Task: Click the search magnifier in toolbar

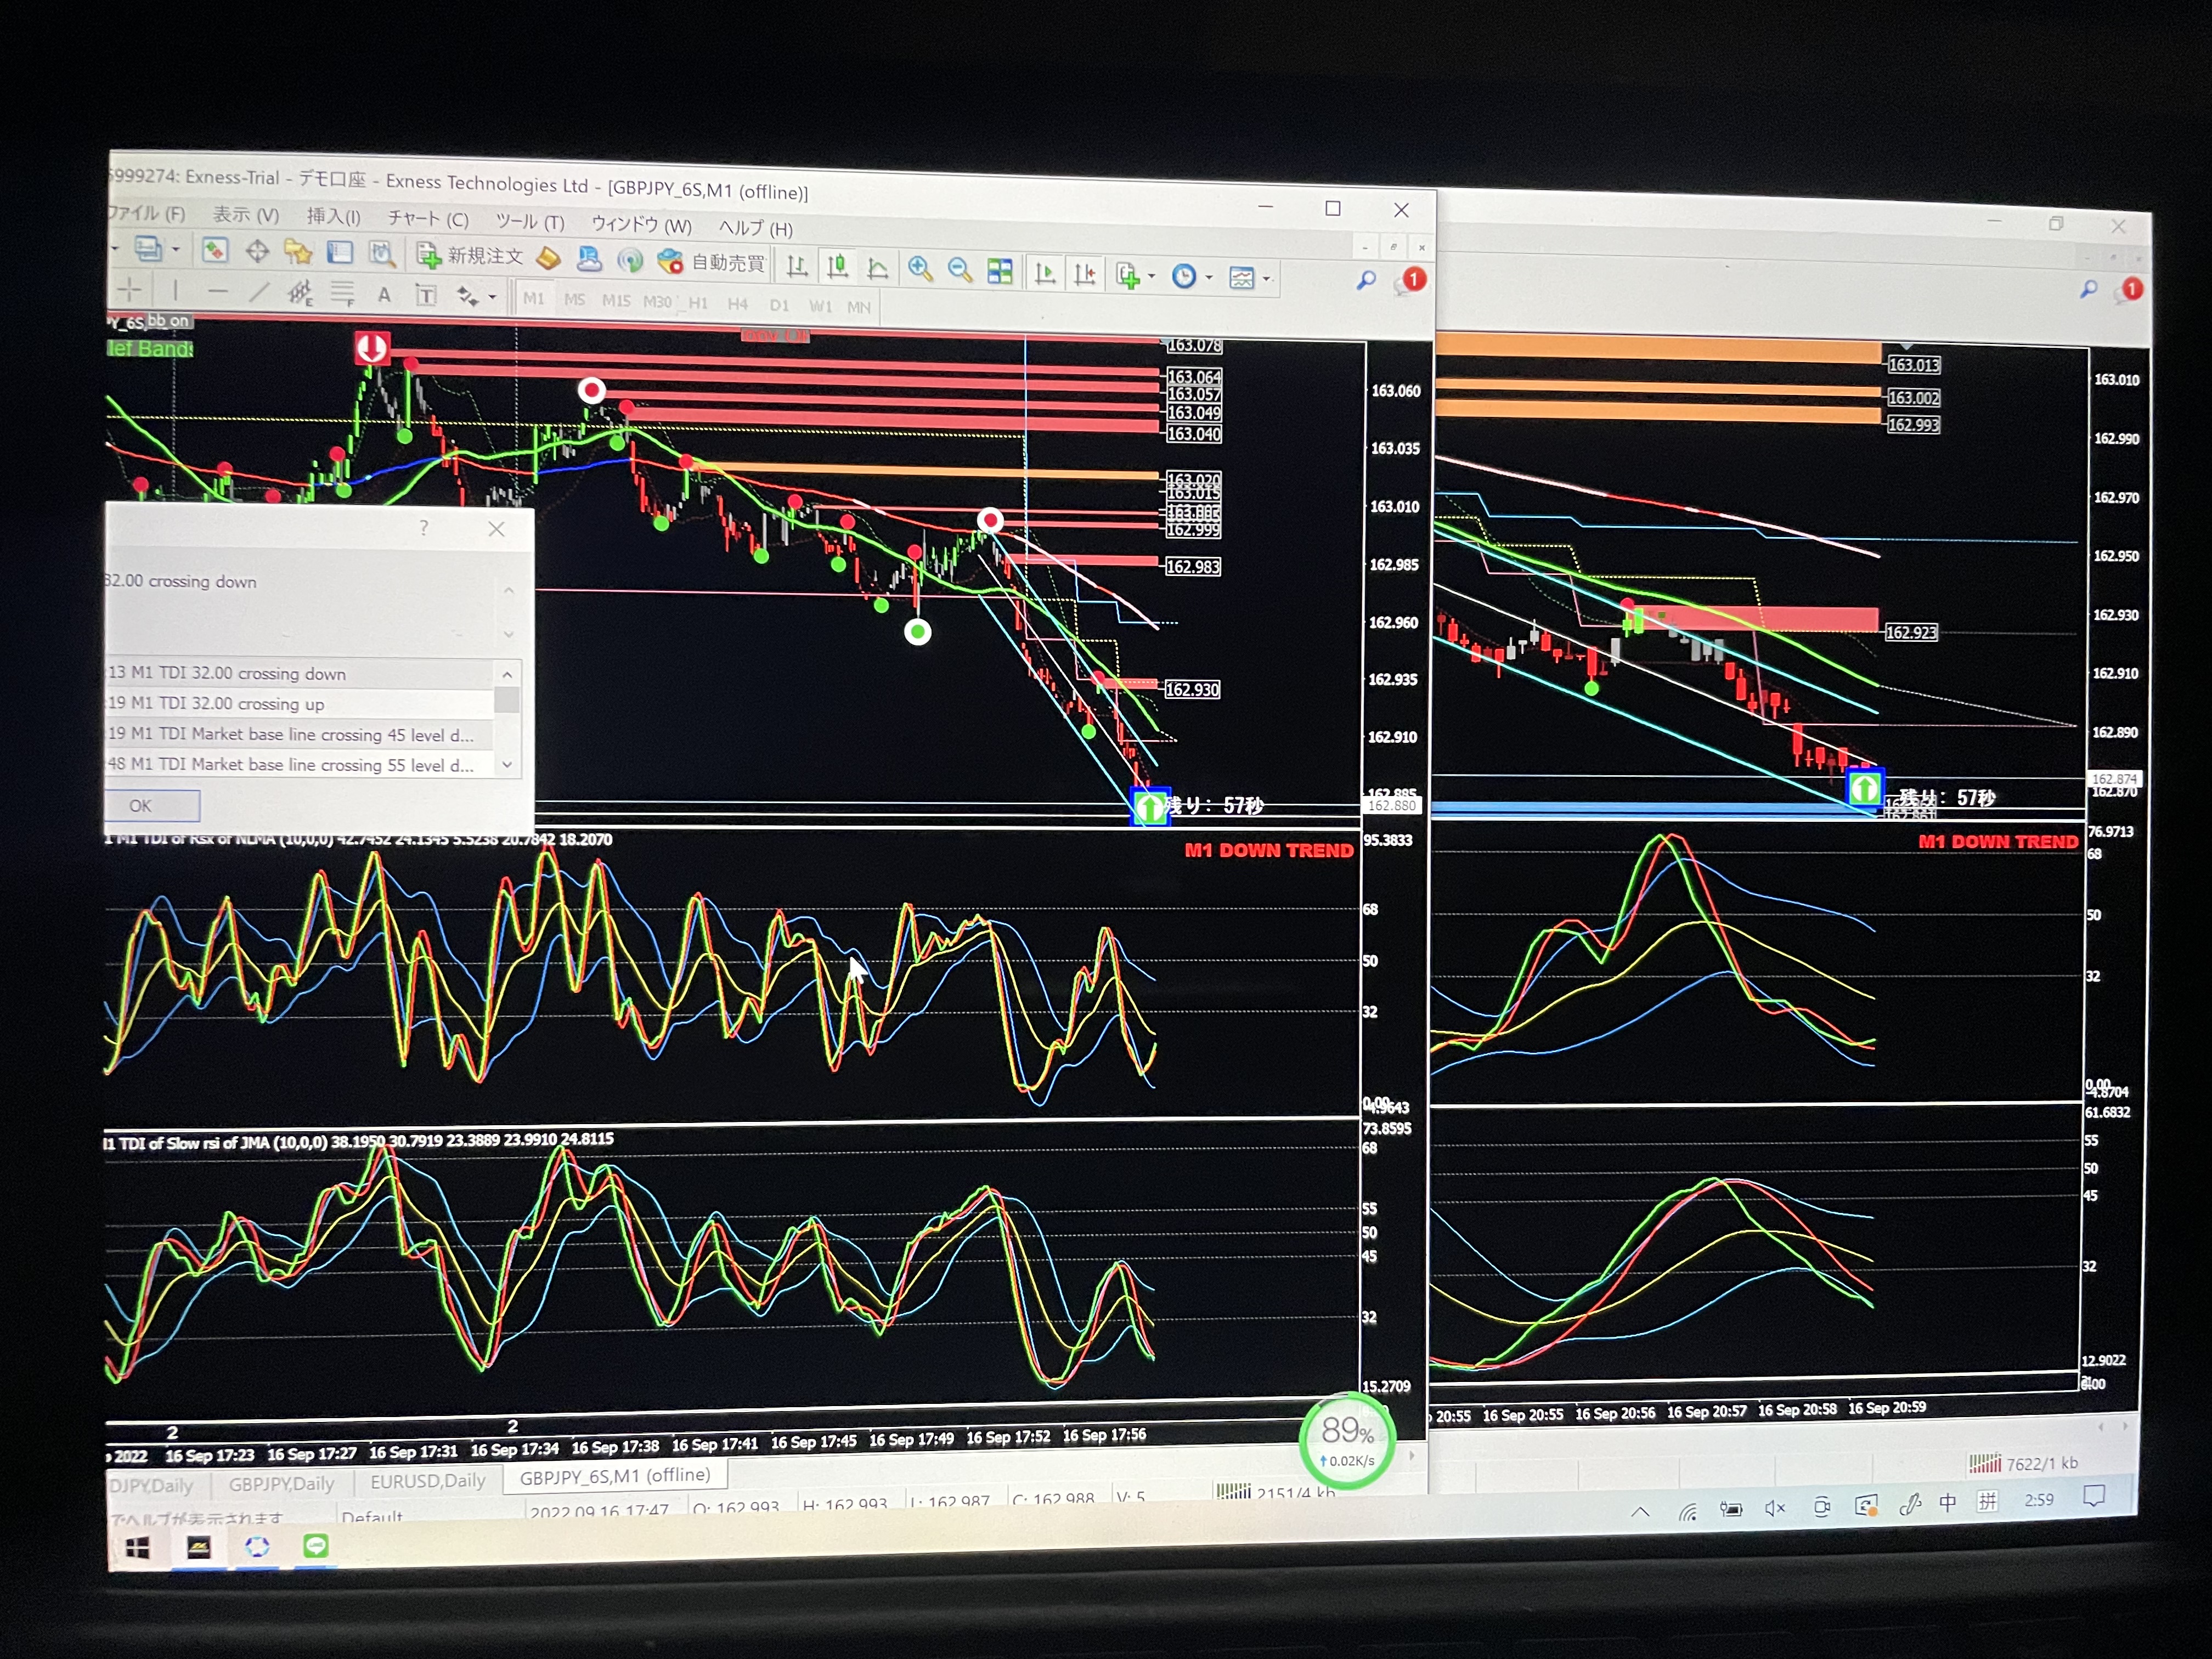Action: 1366,281
